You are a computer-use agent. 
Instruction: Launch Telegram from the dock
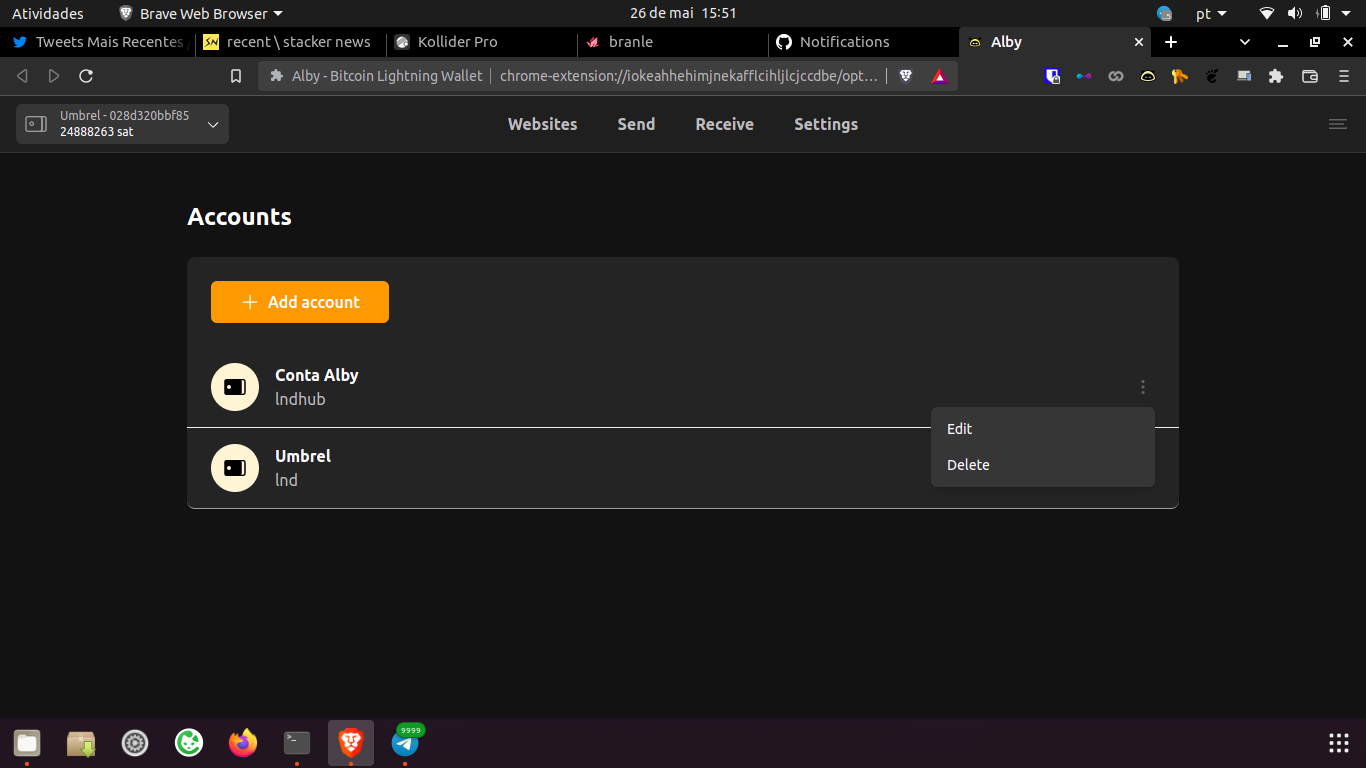click(x=404, y=744)
